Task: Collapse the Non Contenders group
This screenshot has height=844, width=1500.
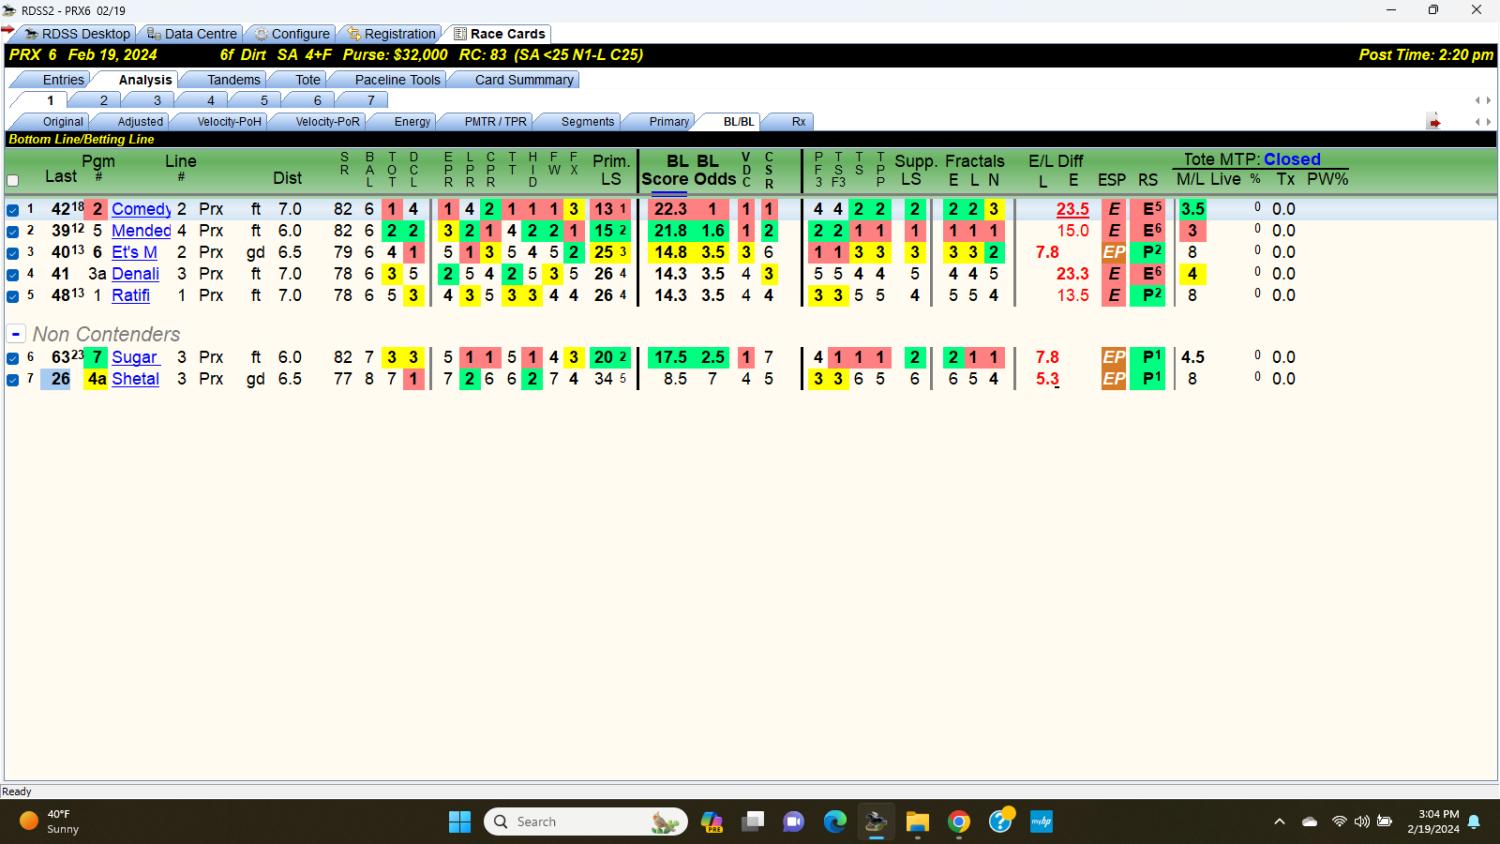Action: point(15,334)
